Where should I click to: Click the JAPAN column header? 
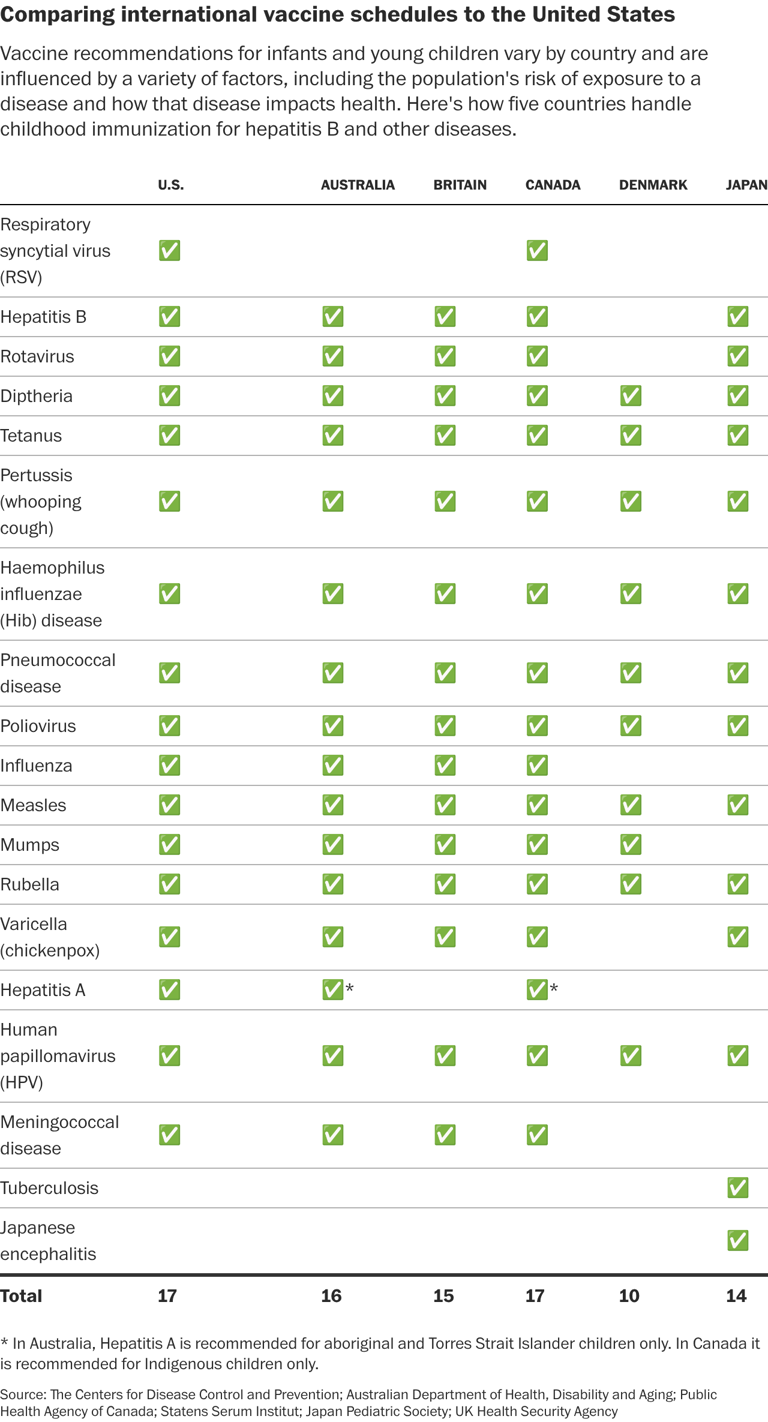click(x=747, y=185)
